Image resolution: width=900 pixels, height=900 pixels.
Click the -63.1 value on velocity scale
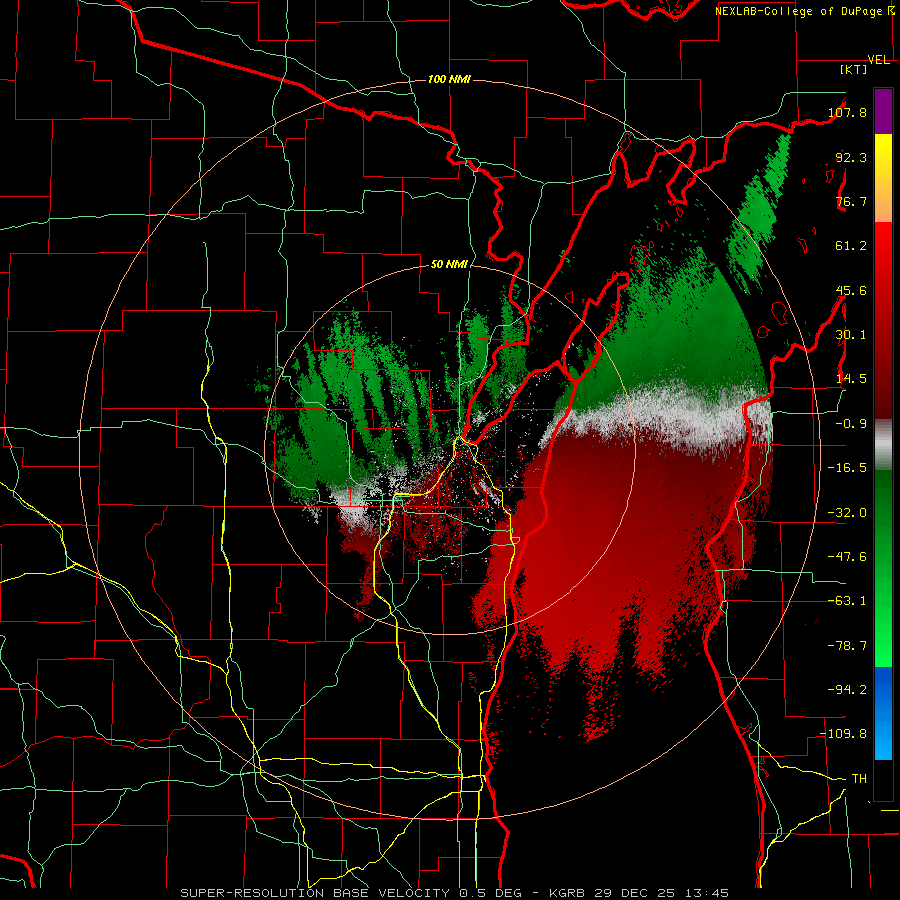847,601
